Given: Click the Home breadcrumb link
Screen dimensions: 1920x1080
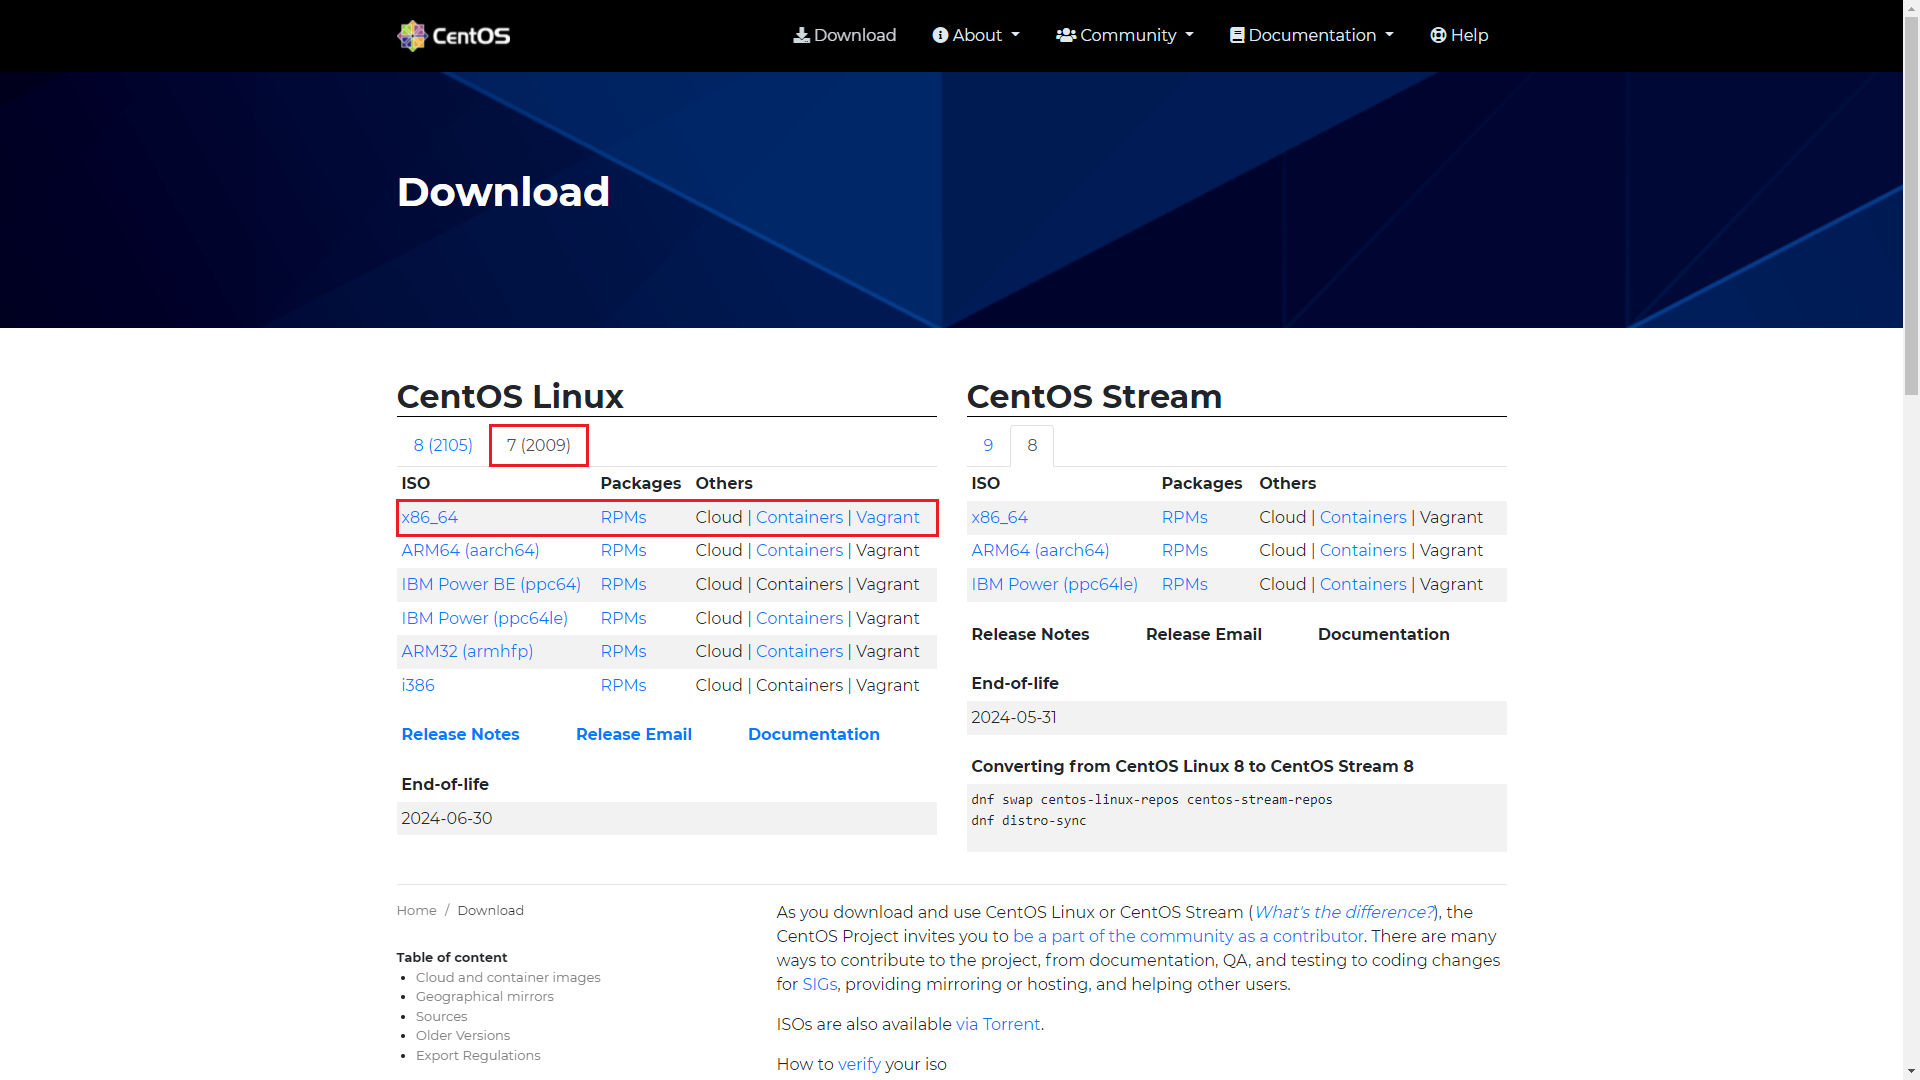Looking at the screenshot, I should (416, 911).
